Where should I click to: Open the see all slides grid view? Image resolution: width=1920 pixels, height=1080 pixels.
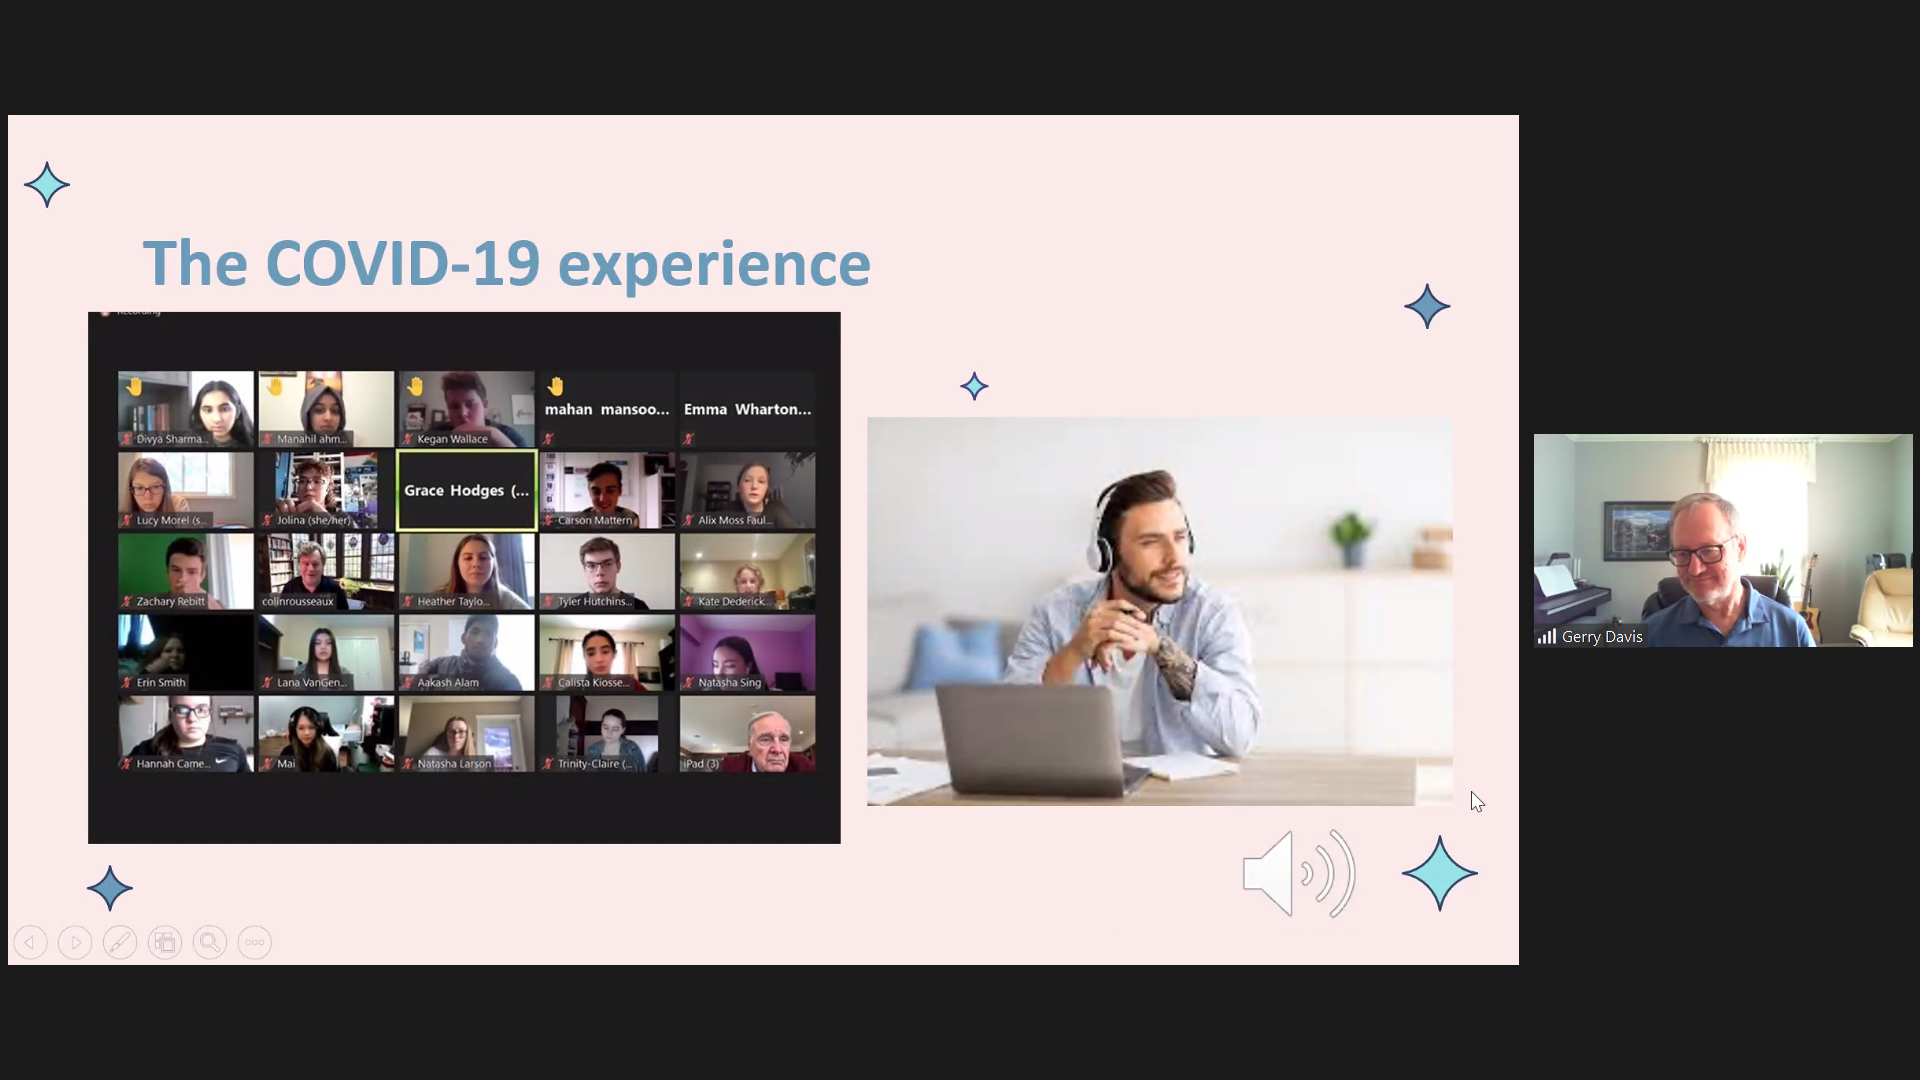click(x=165, y=942)
